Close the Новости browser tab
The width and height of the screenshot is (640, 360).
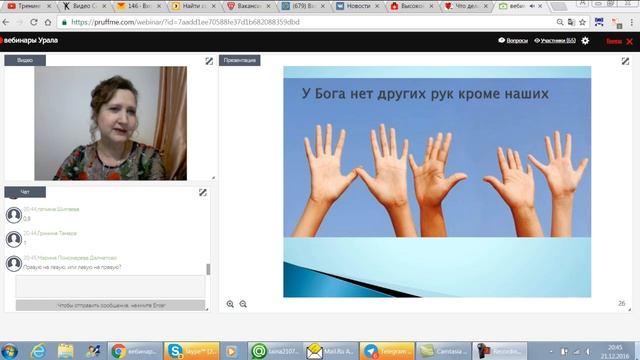pos(377,6)
